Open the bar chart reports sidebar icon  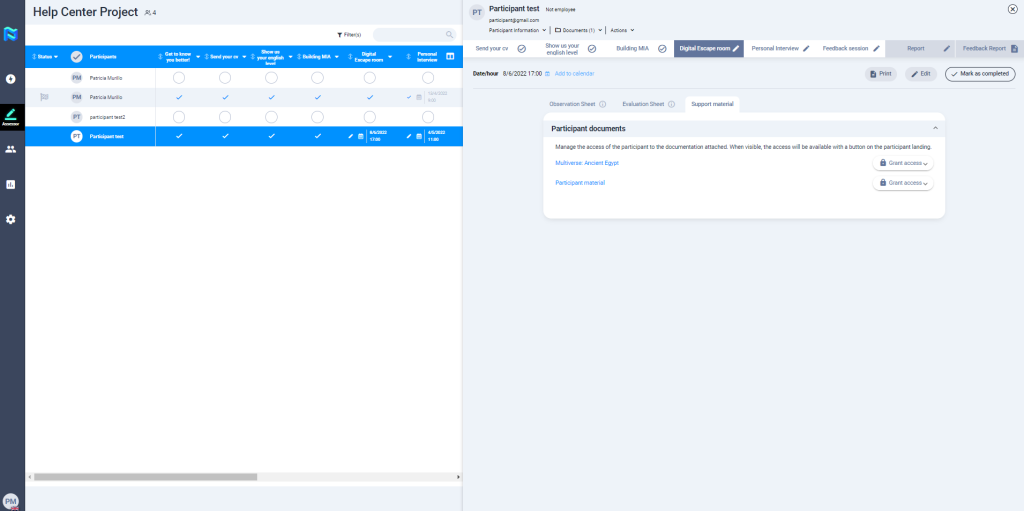pos(10,184)
